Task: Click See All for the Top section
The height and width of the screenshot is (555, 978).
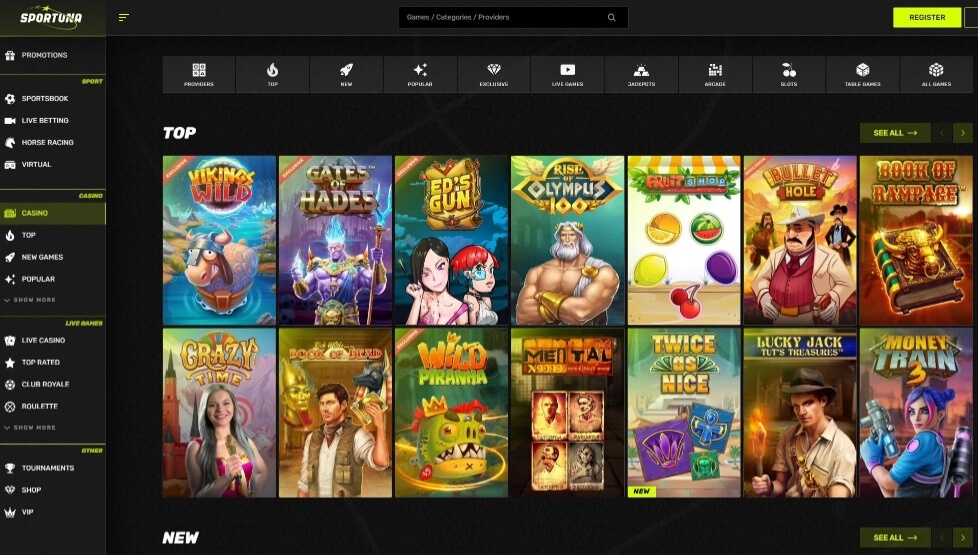Action: click(895, 133)
